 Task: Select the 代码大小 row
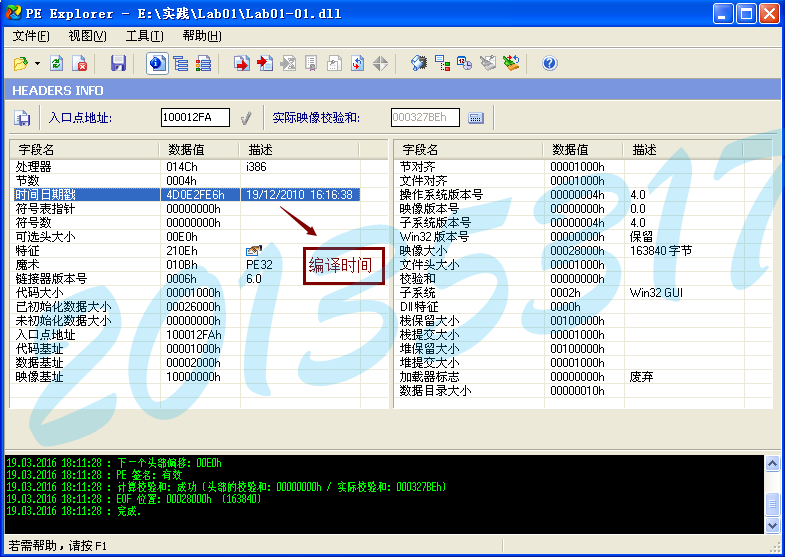pyautogui.click(x=187, y=293)
